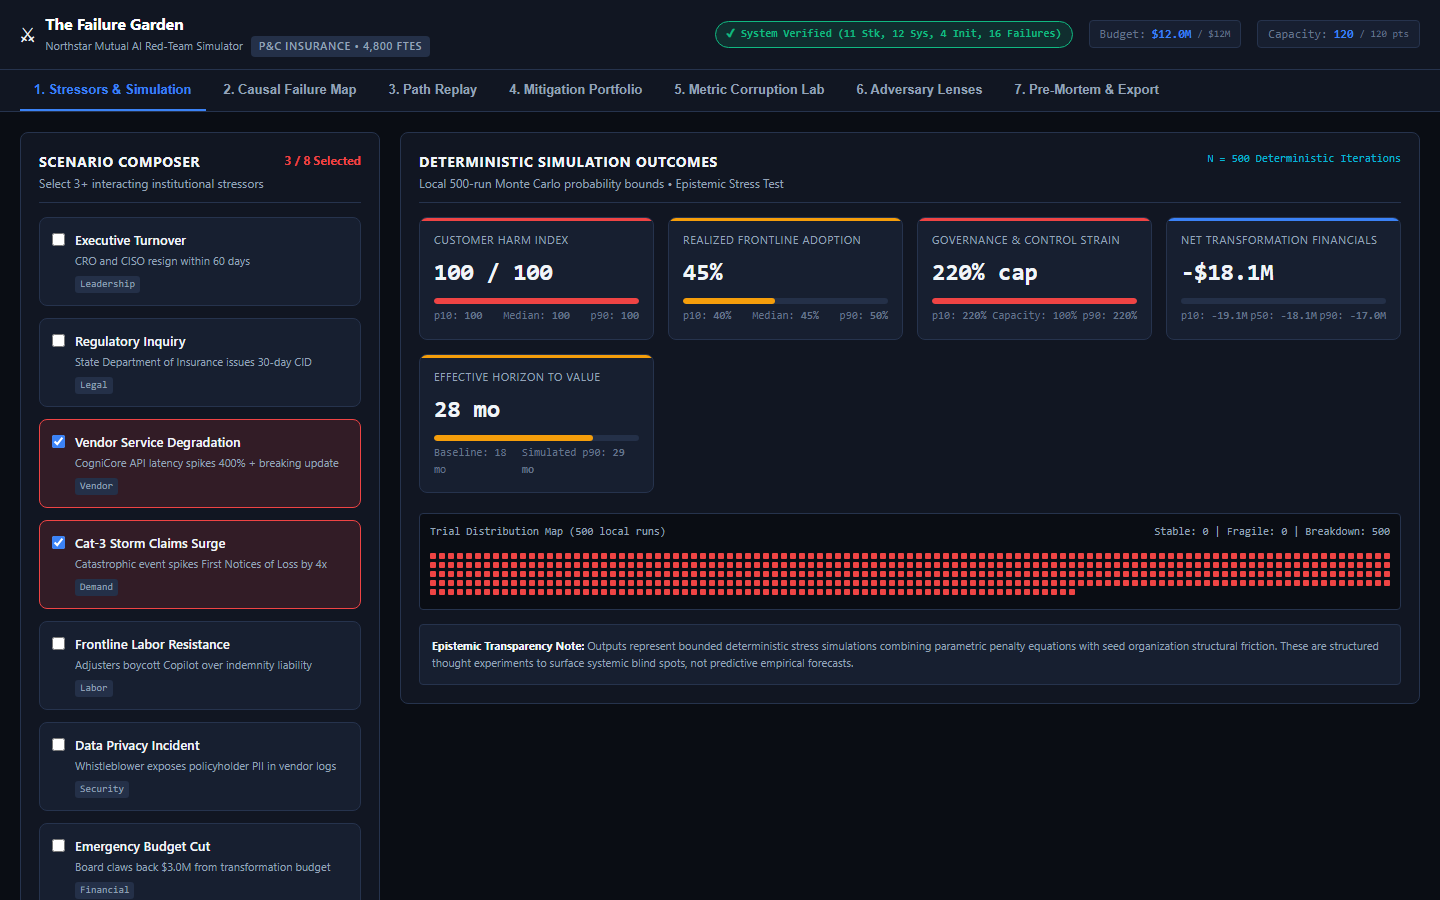Click the Net Transformation Financials card title

tap(1279, 240)
